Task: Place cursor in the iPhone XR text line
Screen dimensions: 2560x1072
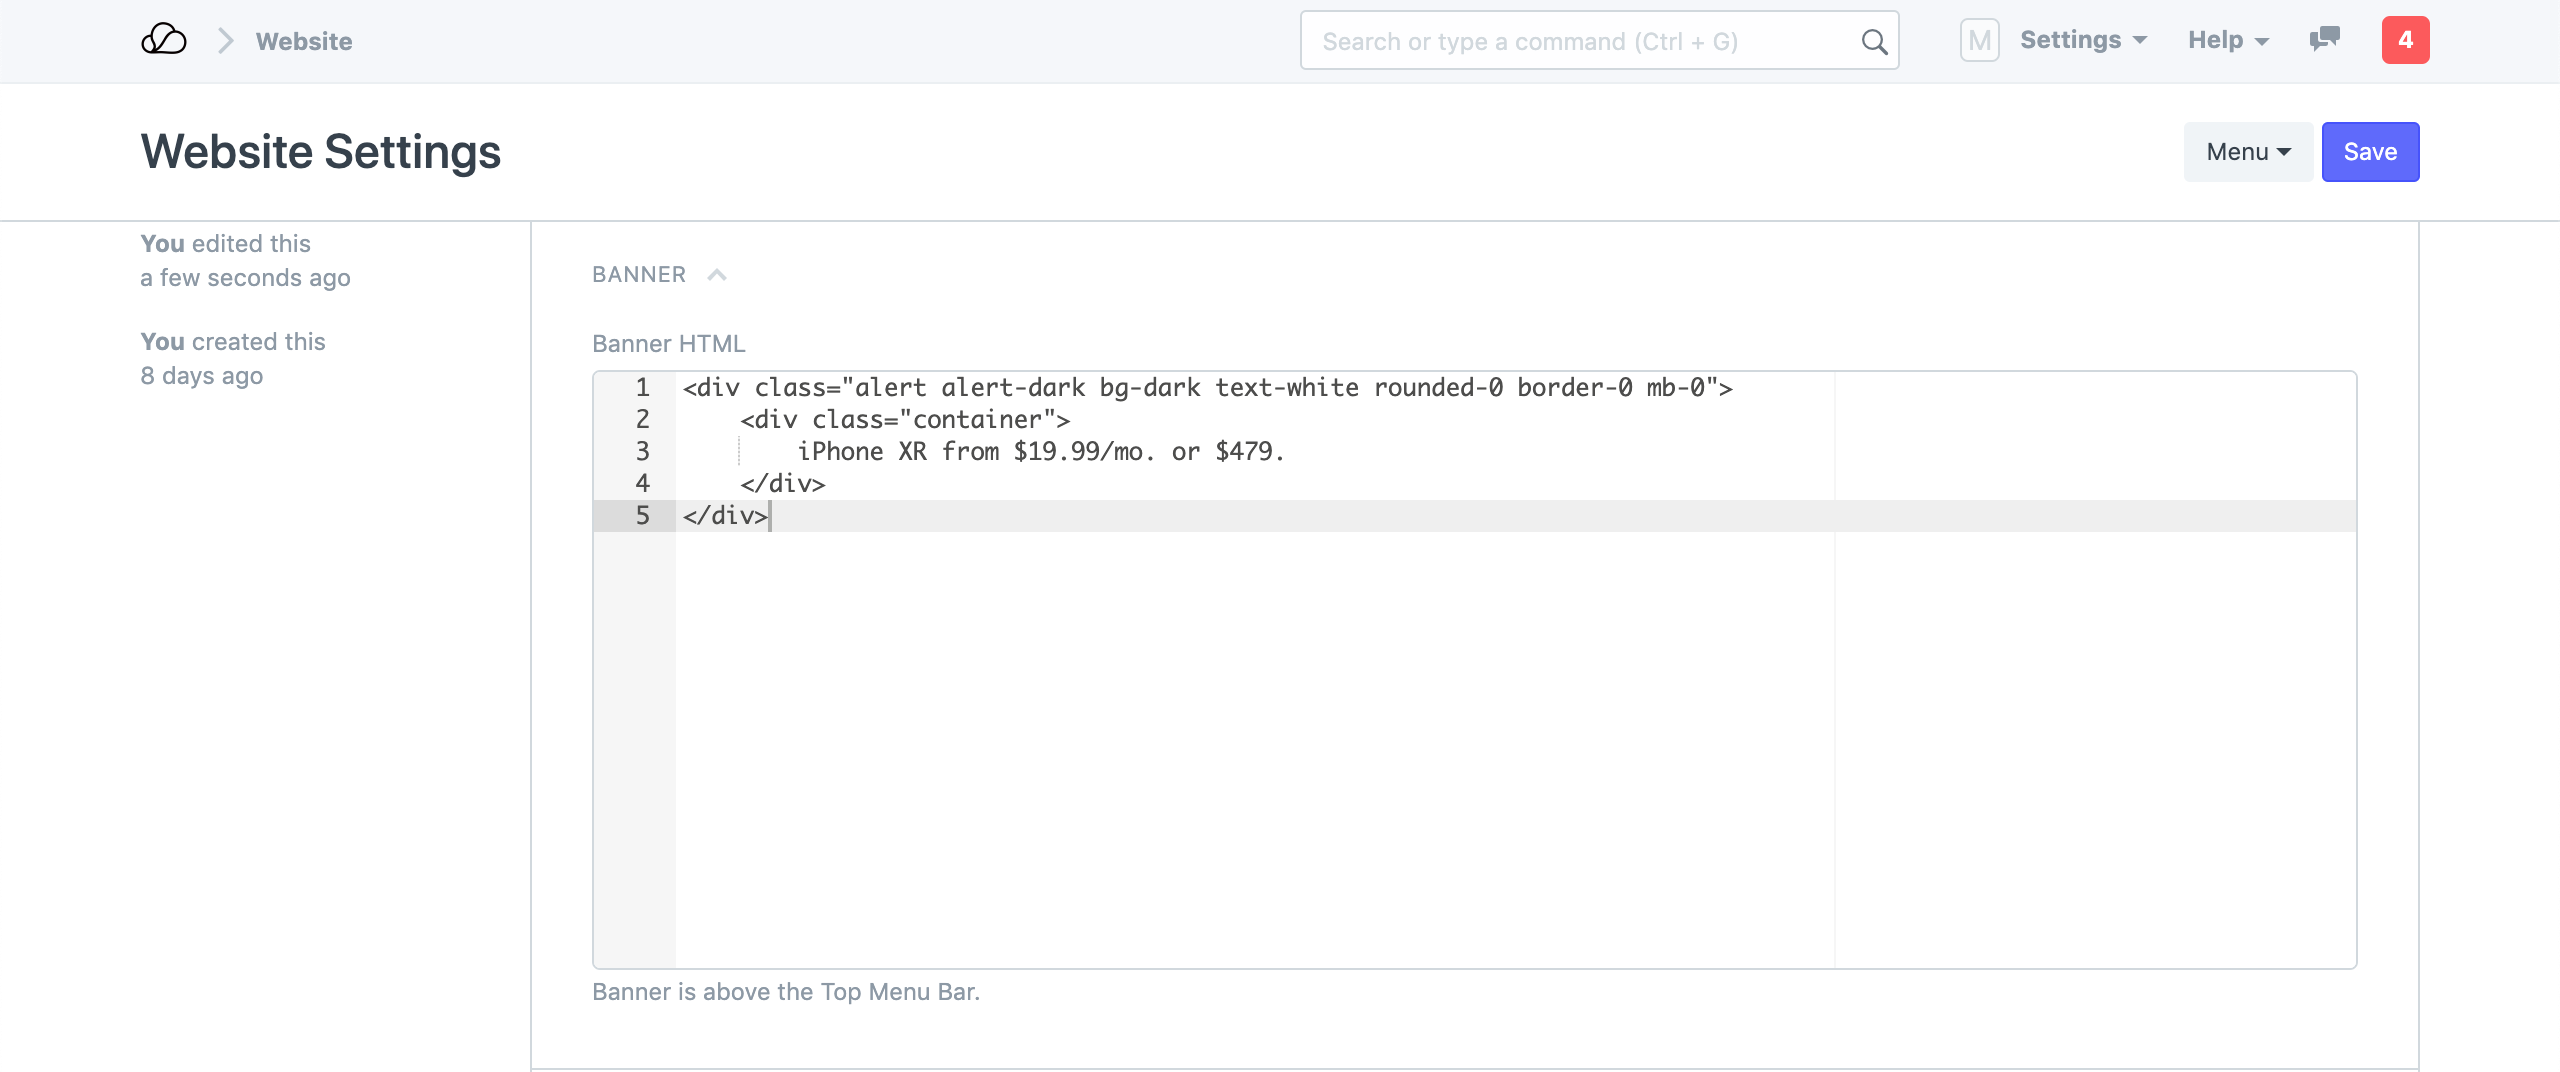Action: pos(1040,451)
